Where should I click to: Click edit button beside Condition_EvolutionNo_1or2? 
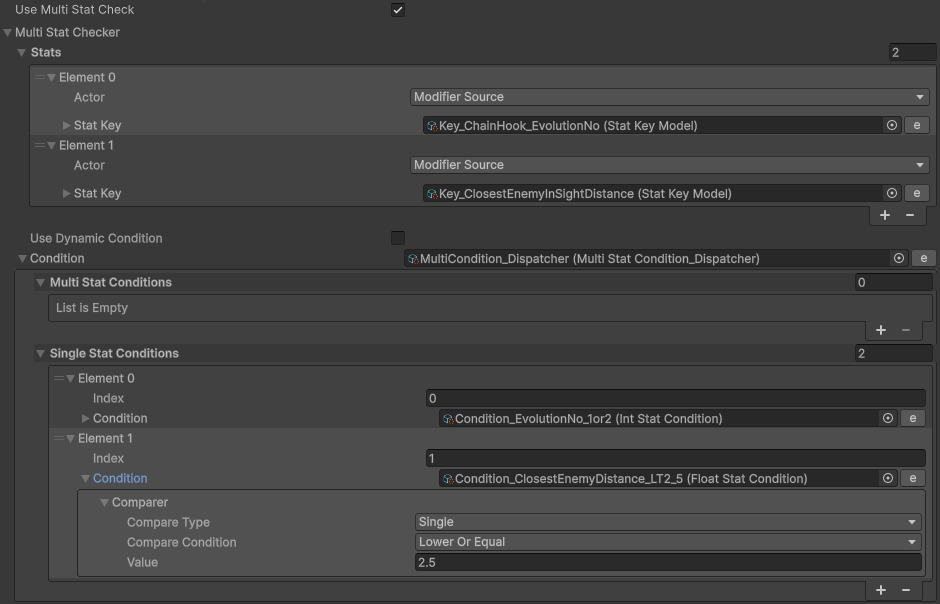pos(913,418)
